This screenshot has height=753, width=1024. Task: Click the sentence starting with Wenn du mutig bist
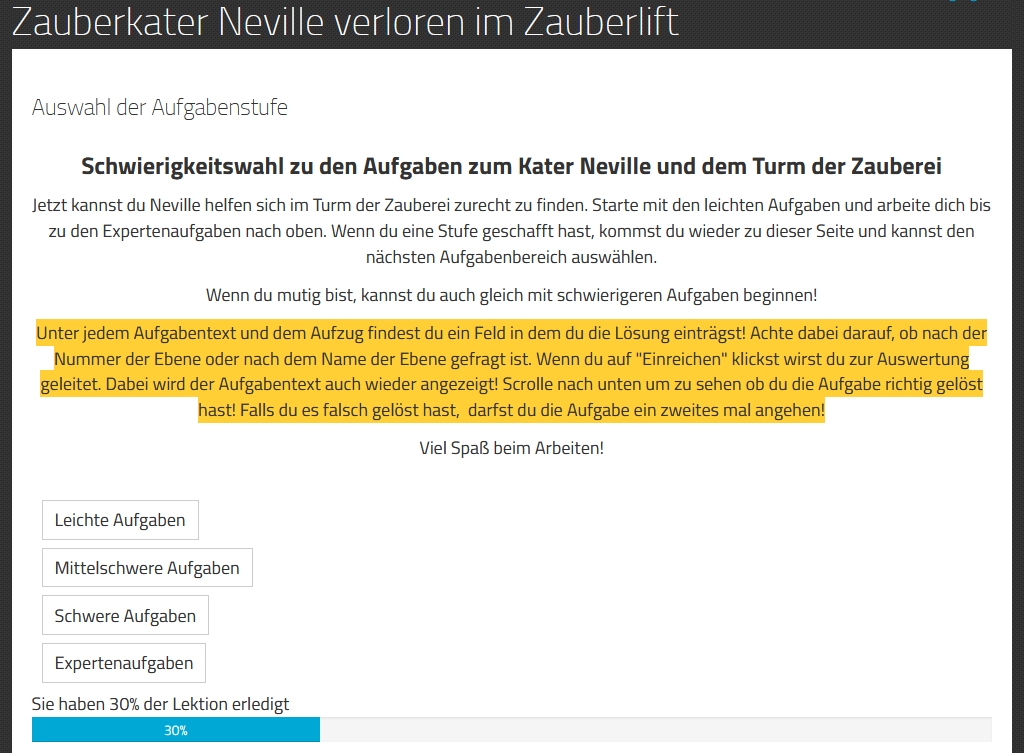pos(511,295)
